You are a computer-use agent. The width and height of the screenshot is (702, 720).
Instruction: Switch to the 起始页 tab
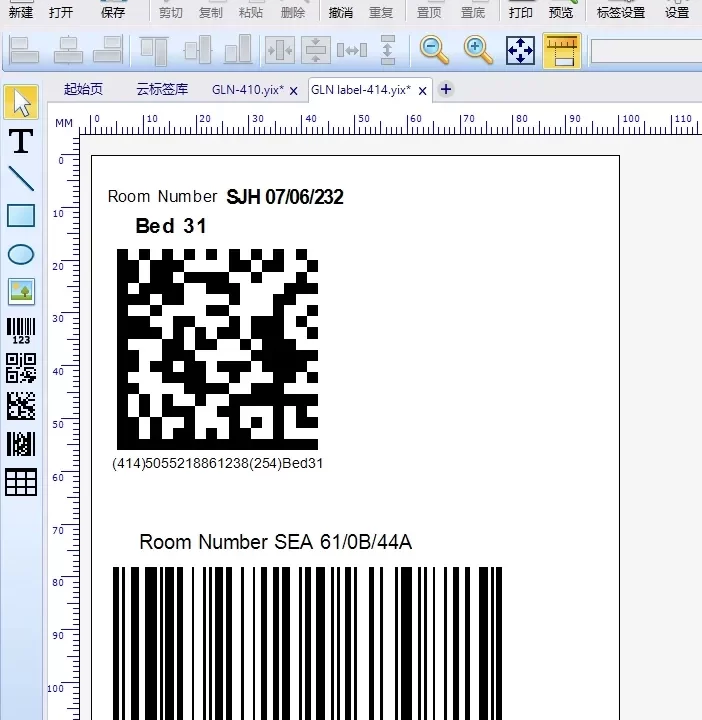pyautogui.click(x=83, y=89)
